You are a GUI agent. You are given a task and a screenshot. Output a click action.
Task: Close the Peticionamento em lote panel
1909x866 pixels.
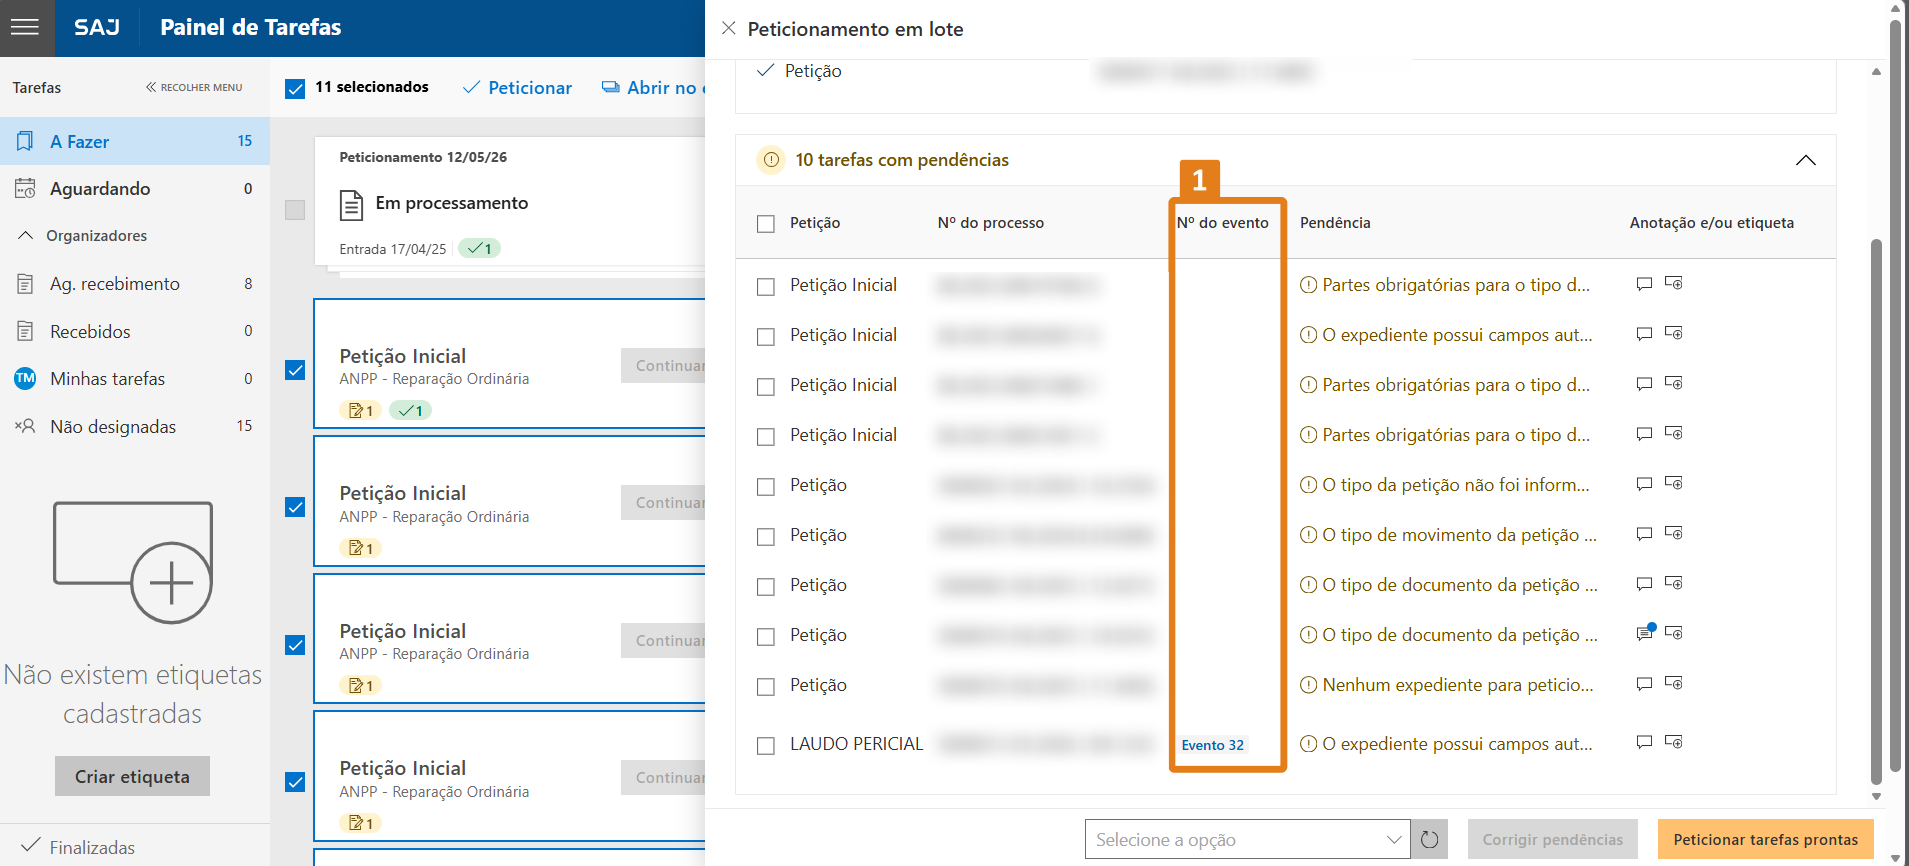(x=729, y=28)
